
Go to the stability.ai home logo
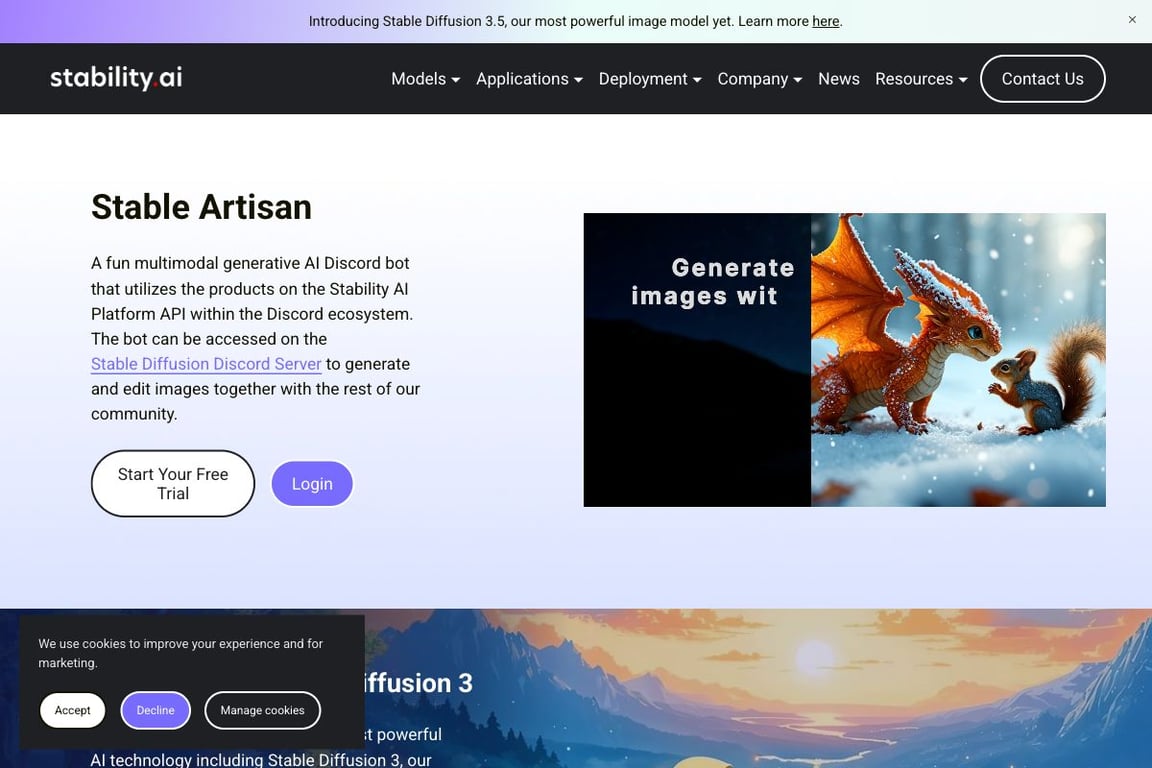tap(116, 77)
